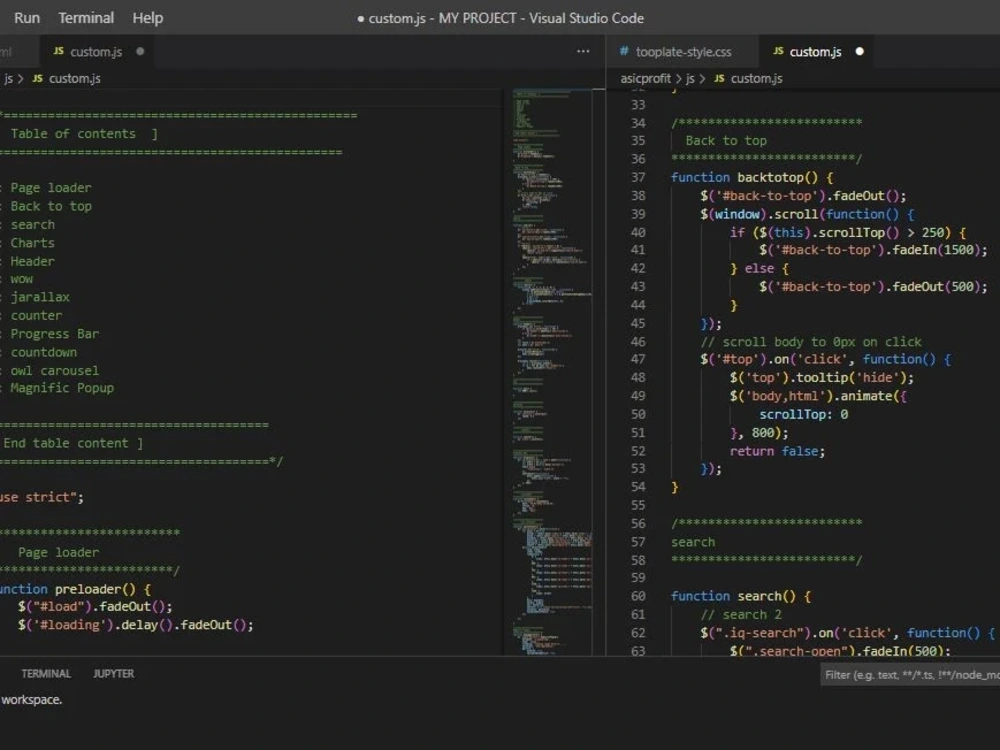This screenshot has height=750, width=1000.
Task: Focus the Filter input in bottom panel
Action: coord(910,675)
